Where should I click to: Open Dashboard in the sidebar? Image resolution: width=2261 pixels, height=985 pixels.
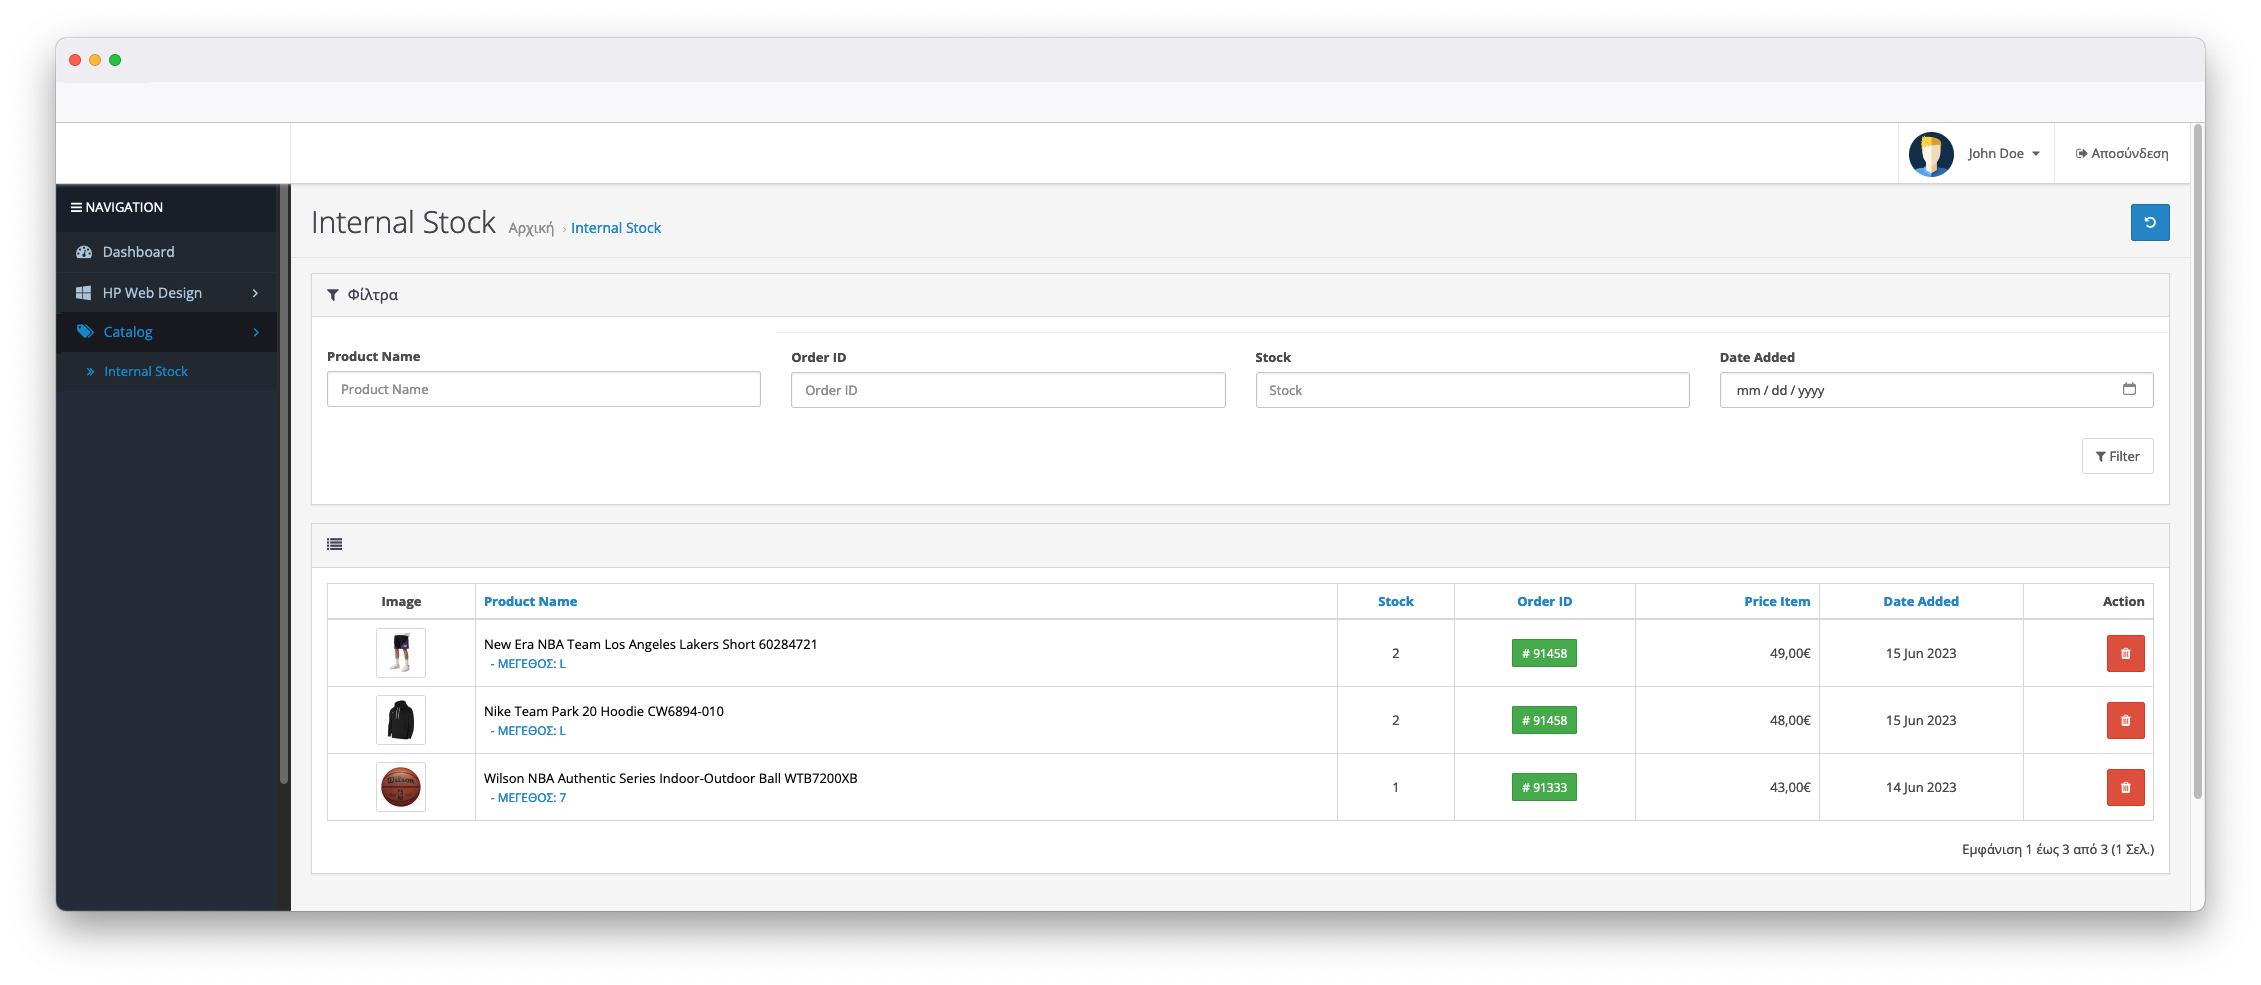pyautogui.click(x=138, y=252)
